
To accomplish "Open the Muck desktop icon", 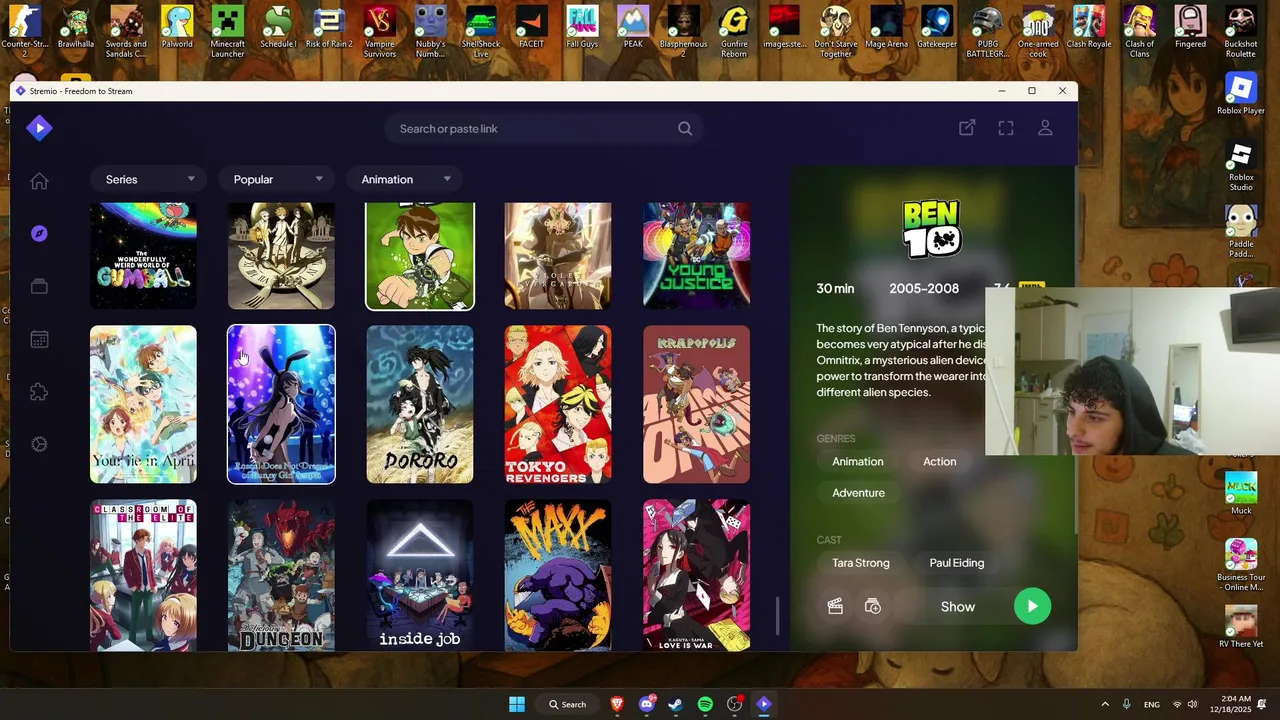I will tap(1241, 493).
